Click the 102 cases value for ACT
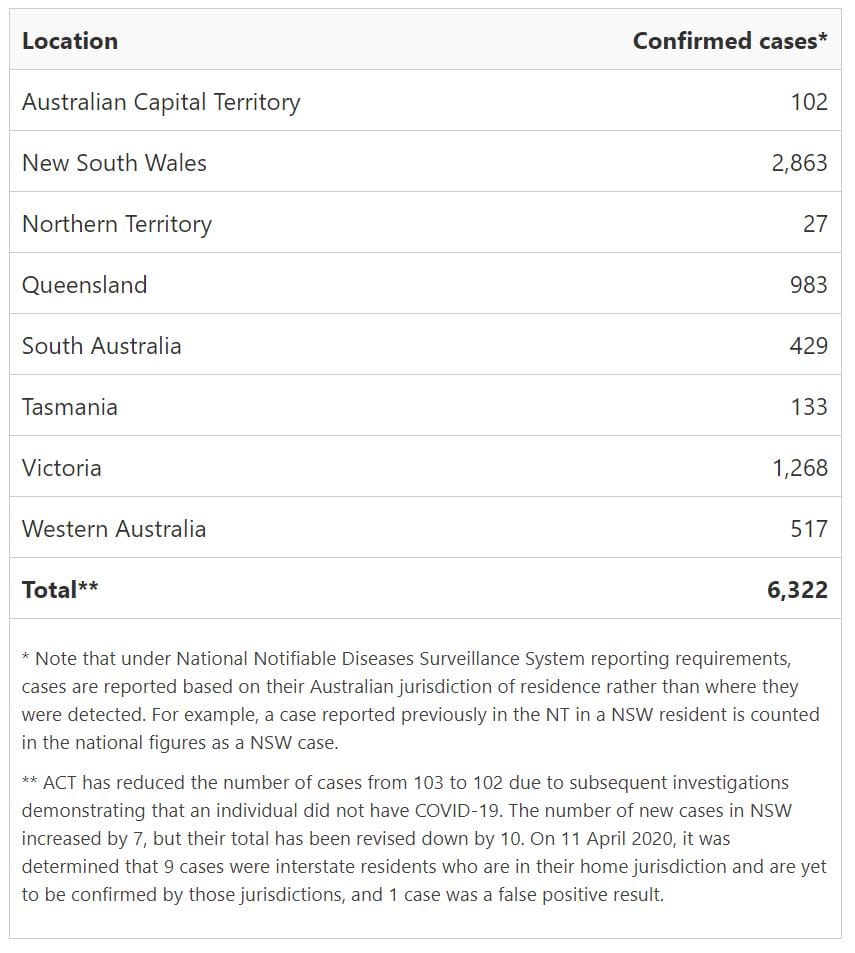Viewport: 855px width, 953px height. 808,102
